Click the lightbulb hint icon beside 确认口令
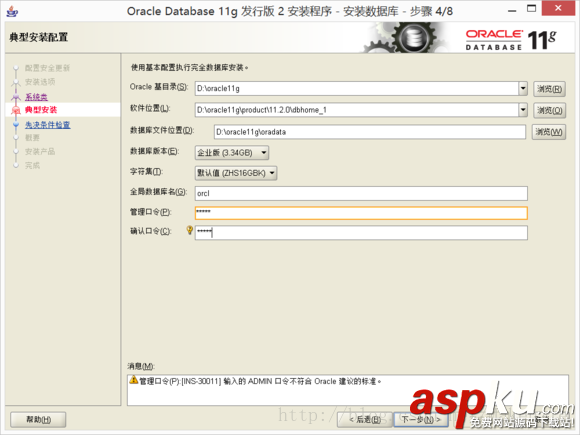The width and height of the screenshot is (580, 435). [x=190, y=230]
